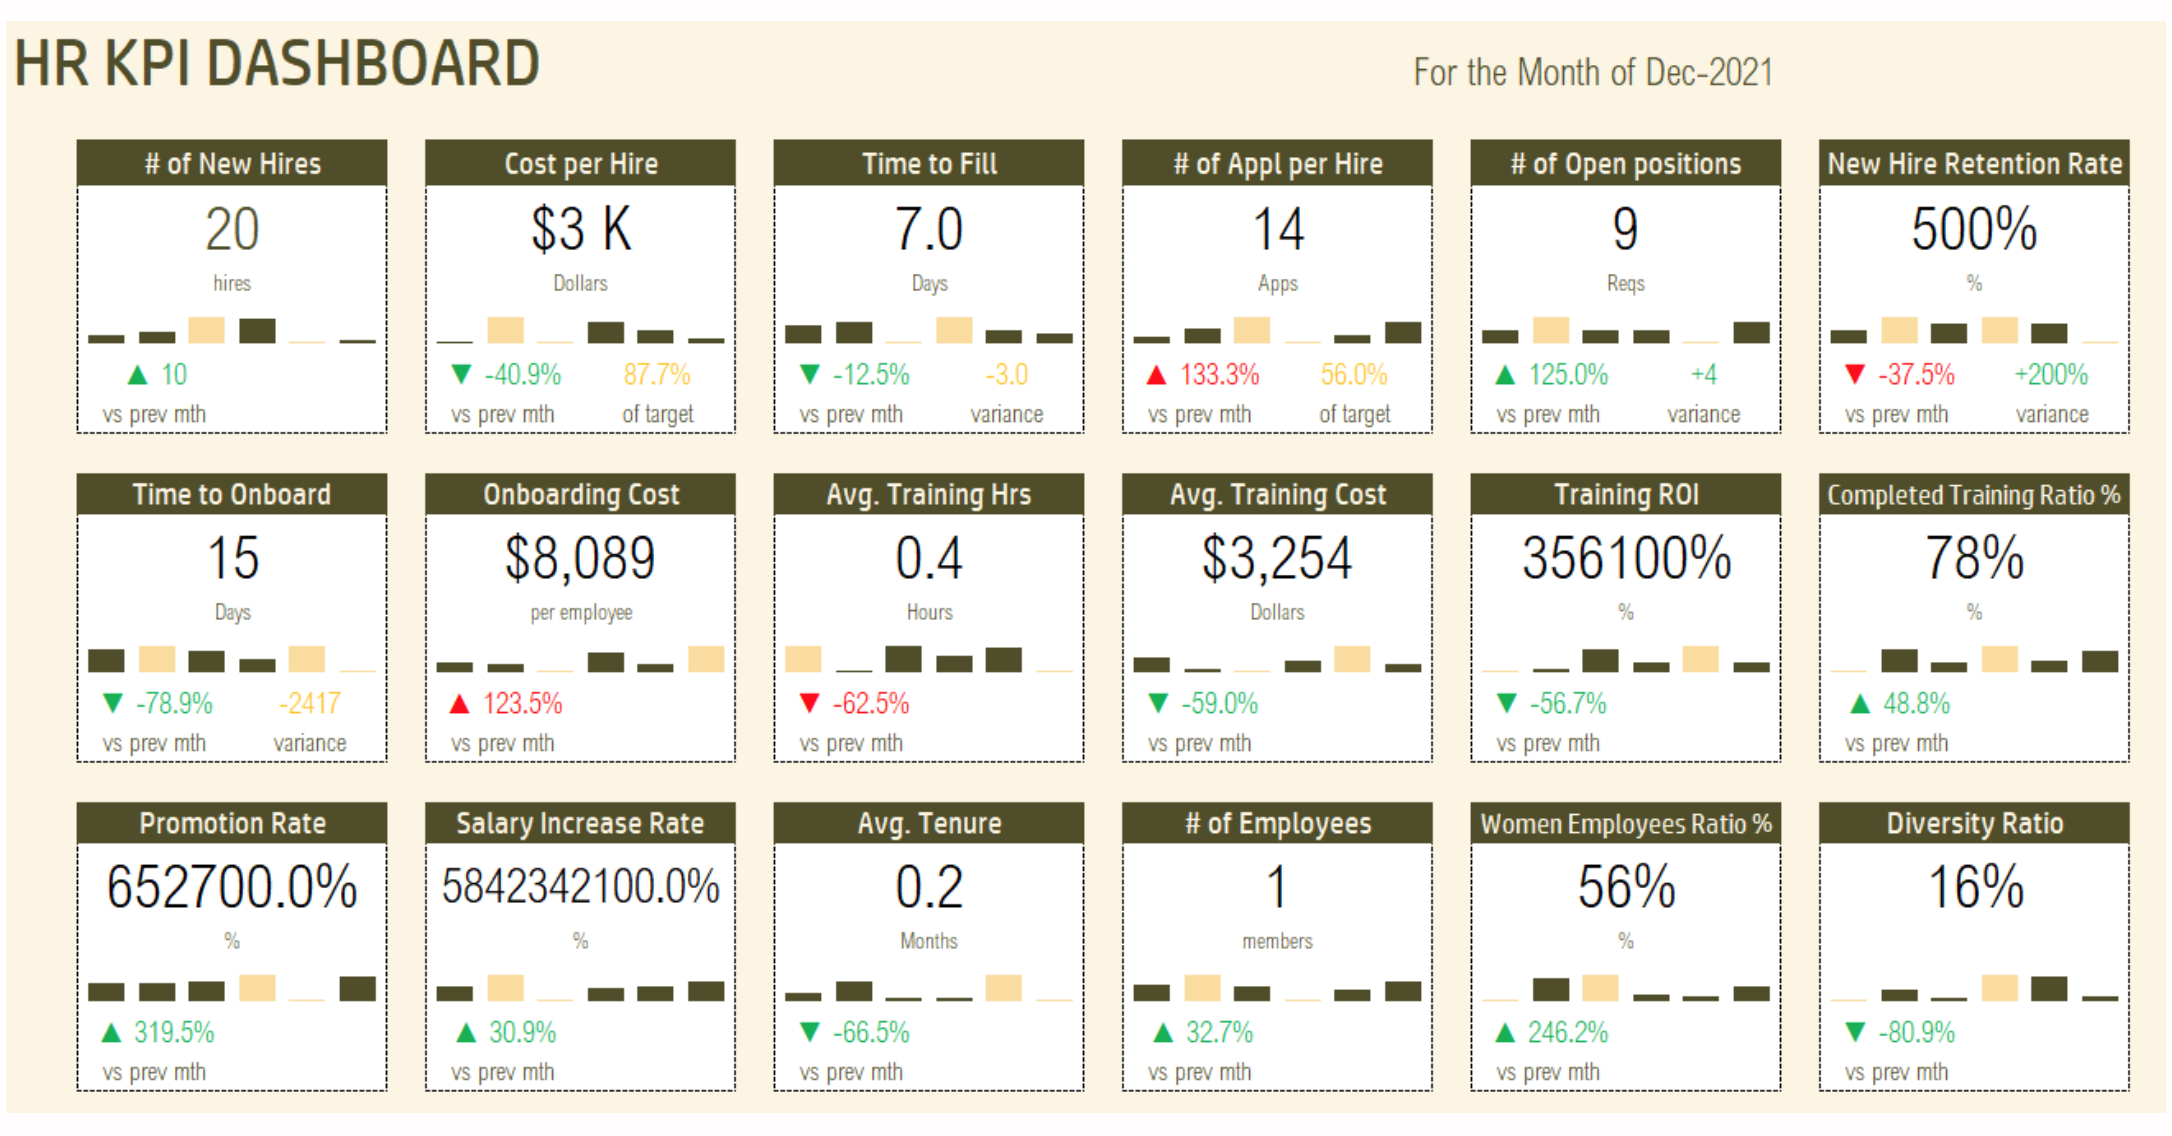Click the 500% New Hire Retention value

[x=1974, y=229]
